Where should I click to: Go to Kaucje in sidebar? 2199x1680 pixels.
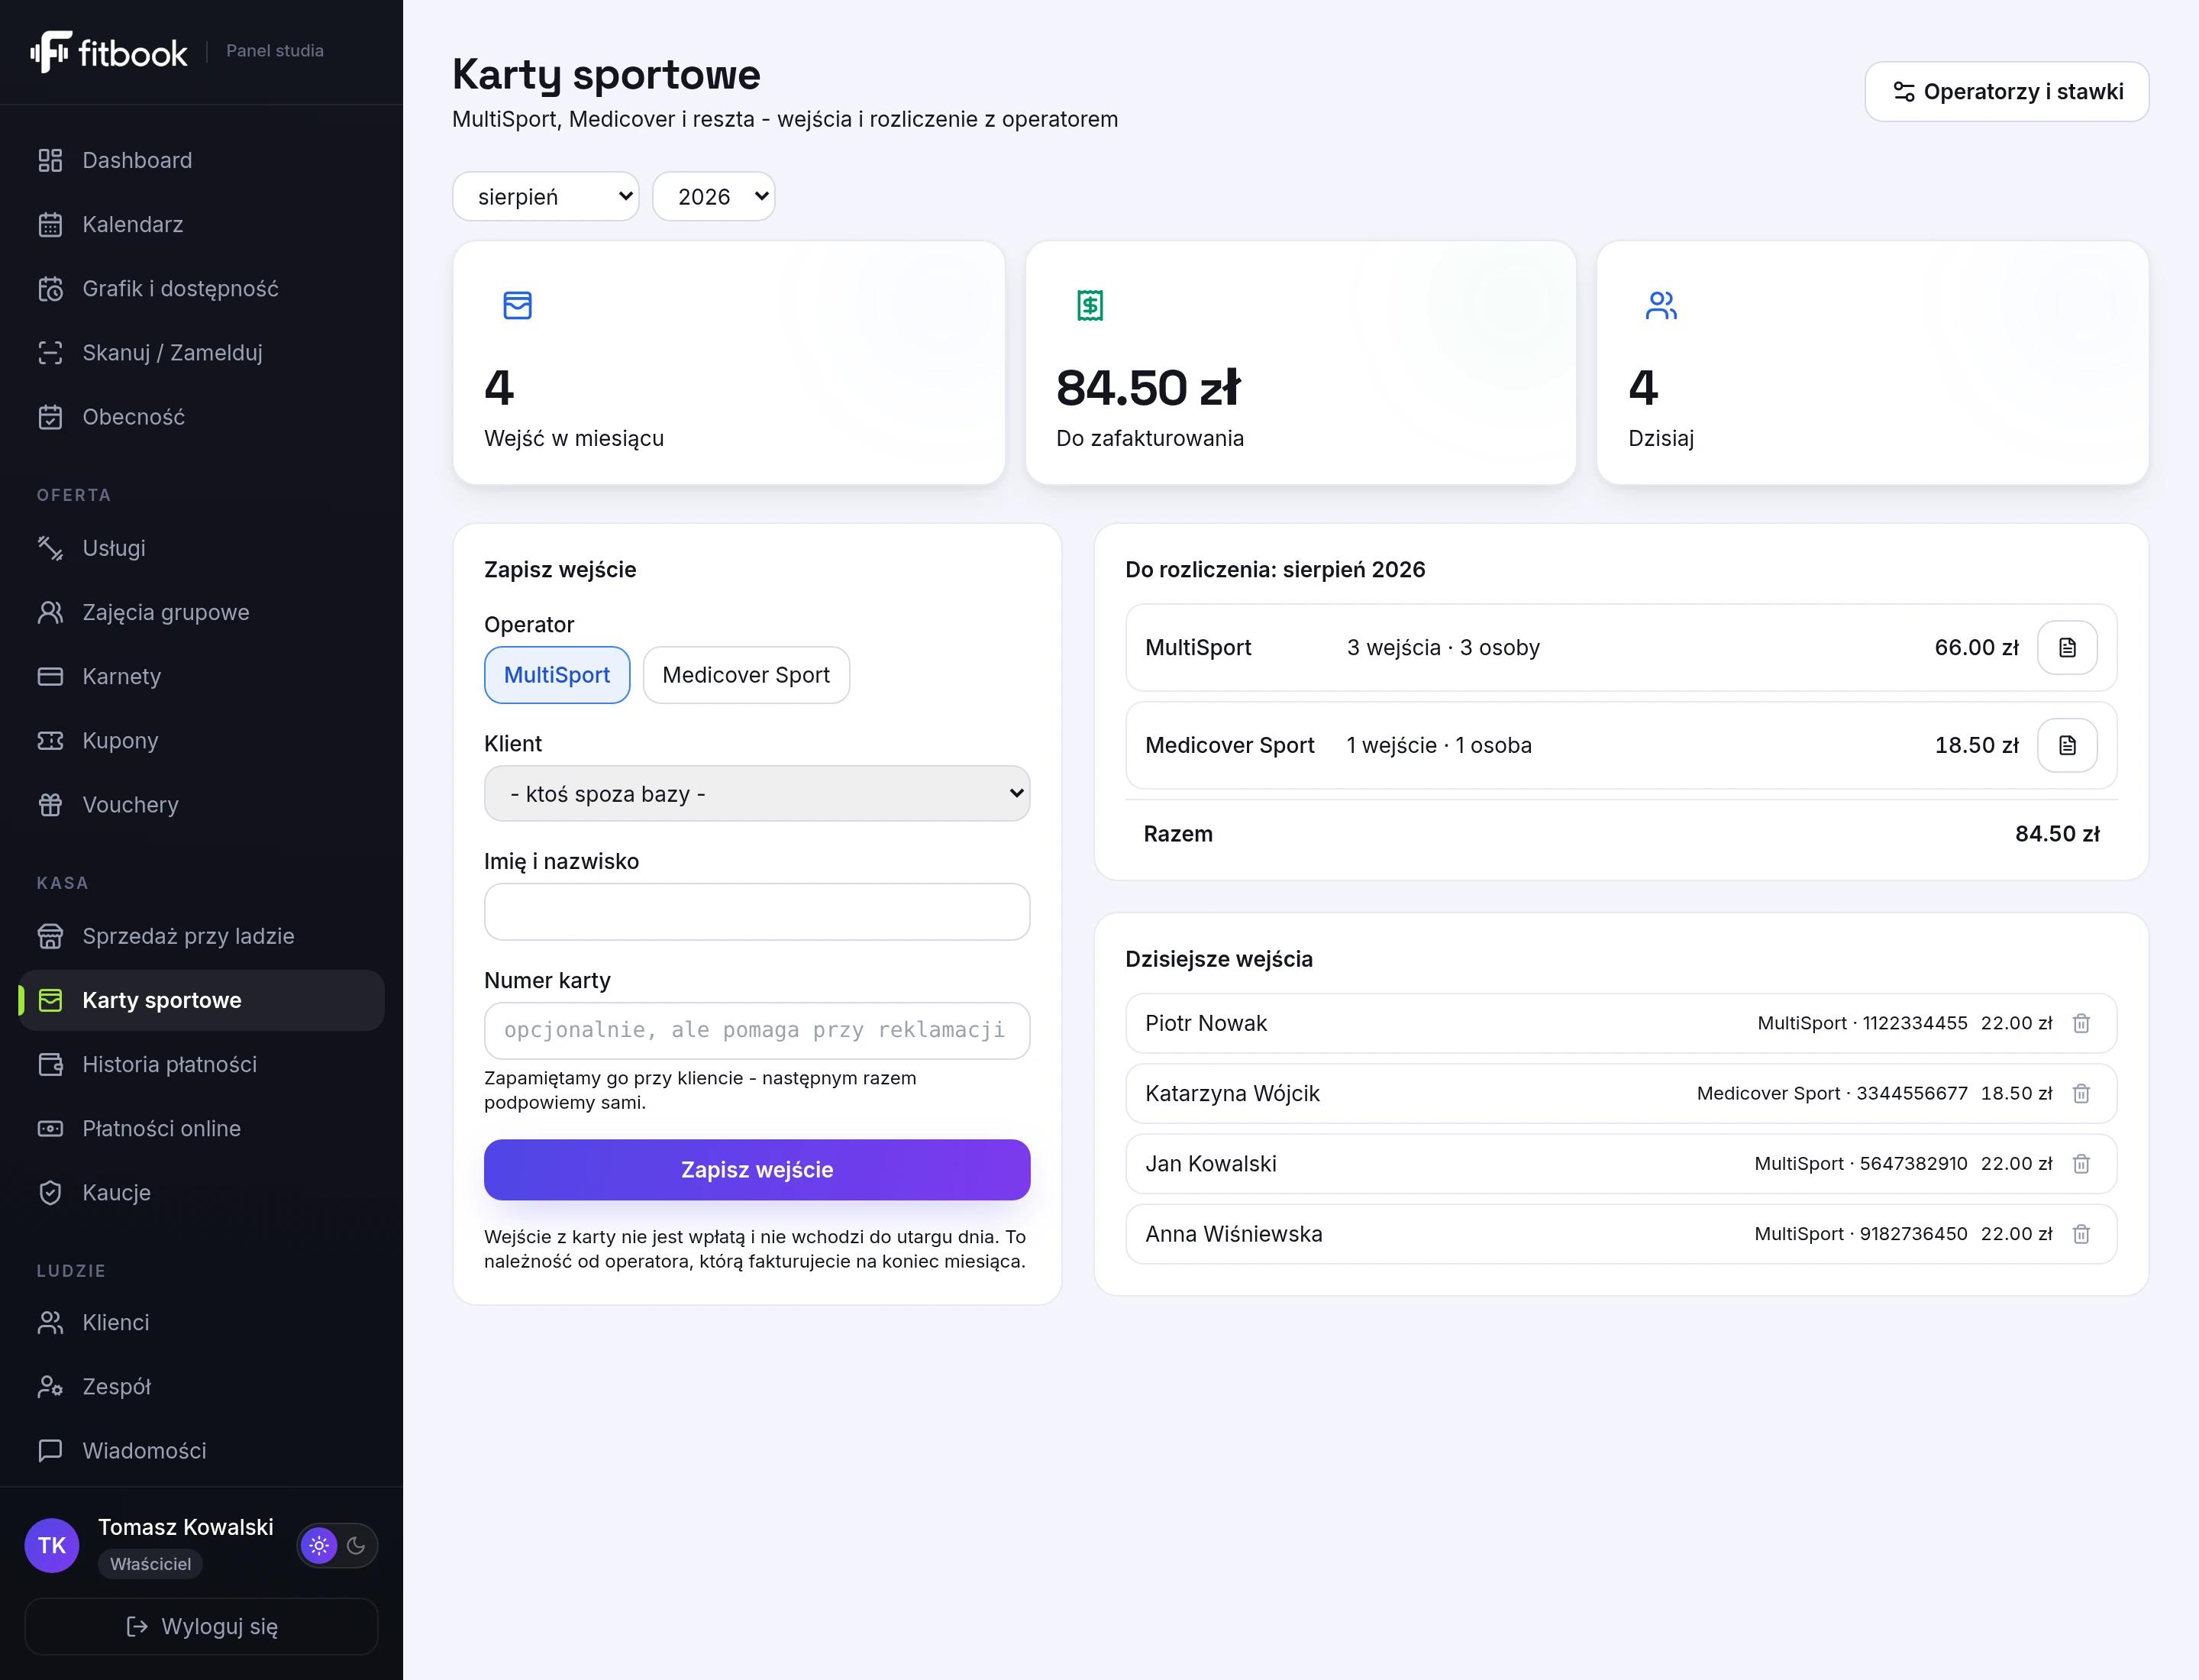click(202, 1192)
